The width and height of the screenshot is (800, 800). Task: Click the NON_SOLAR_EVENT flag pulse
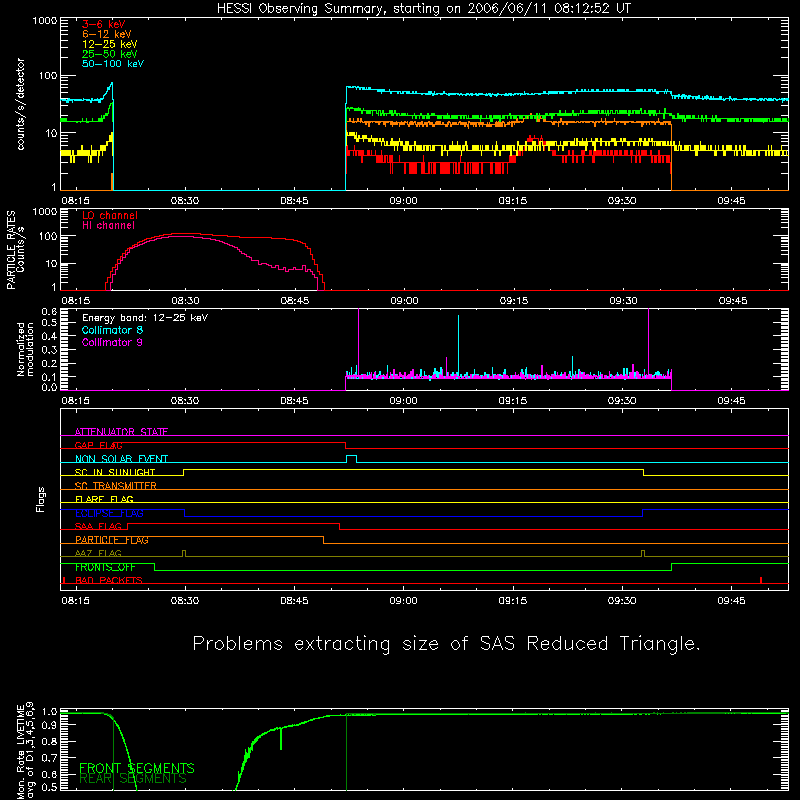[x=352, y=458]
